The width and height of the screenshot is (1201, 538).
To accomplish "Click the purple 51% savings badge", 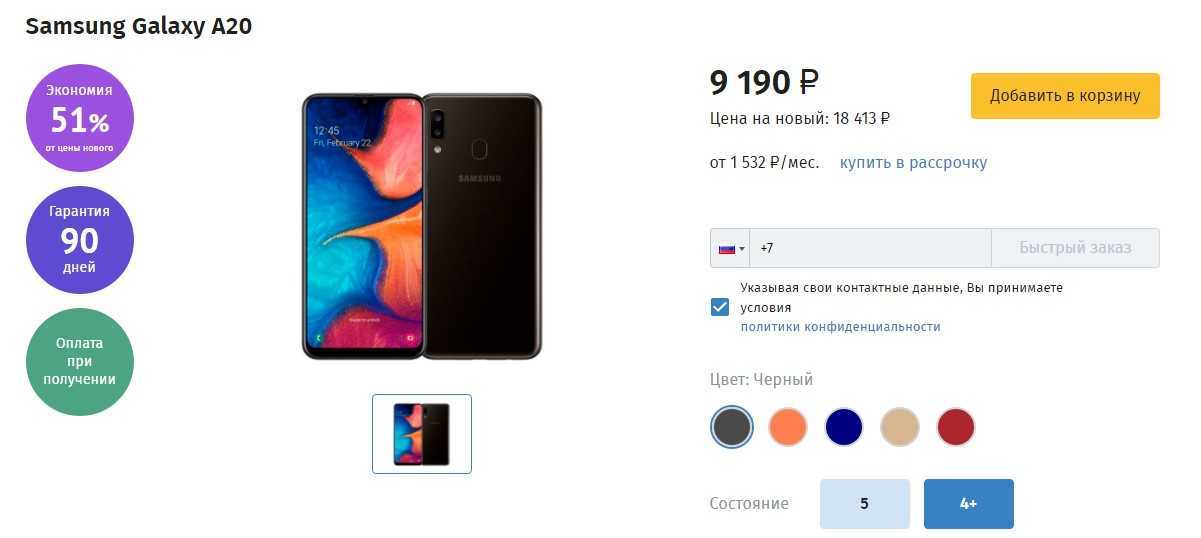I will pyautogui.click(x=80, y=119).
